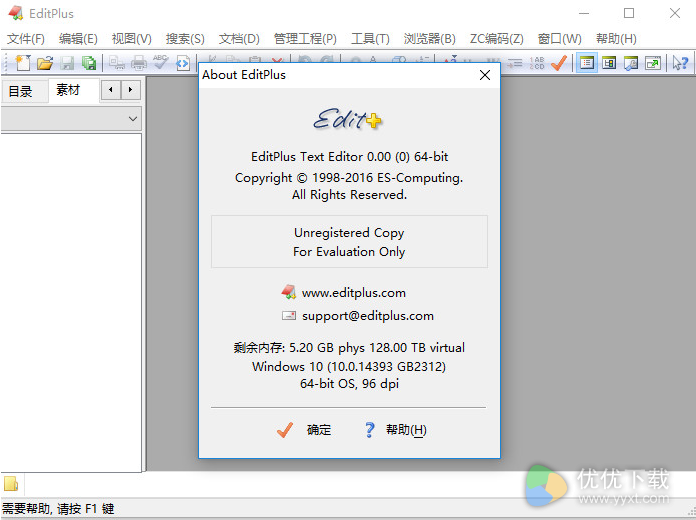
Task: Click the Edit+ logo in About dialog
Action: tap(348, 119)
